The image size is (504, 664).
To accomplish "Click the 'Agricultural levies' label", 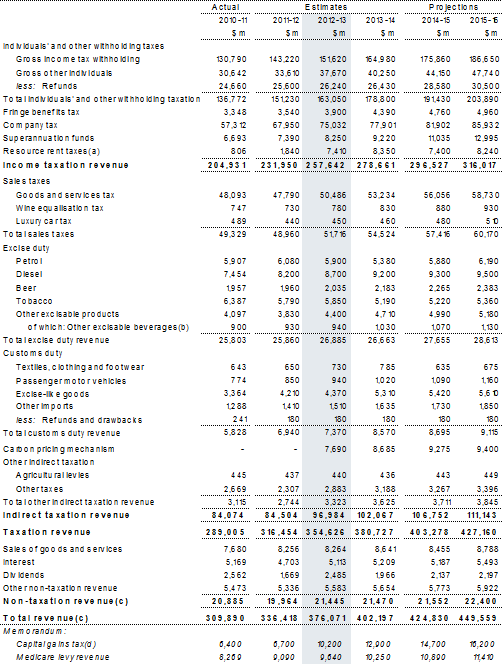I will [x=53, y=475].
